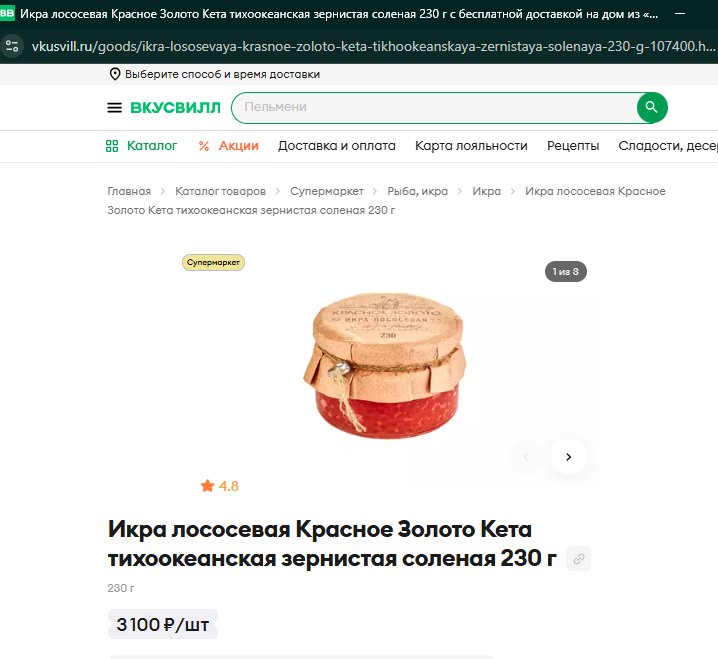Click the Главная breadcrumb link
This screenshot has height=659, width=718.
[129, 191]
